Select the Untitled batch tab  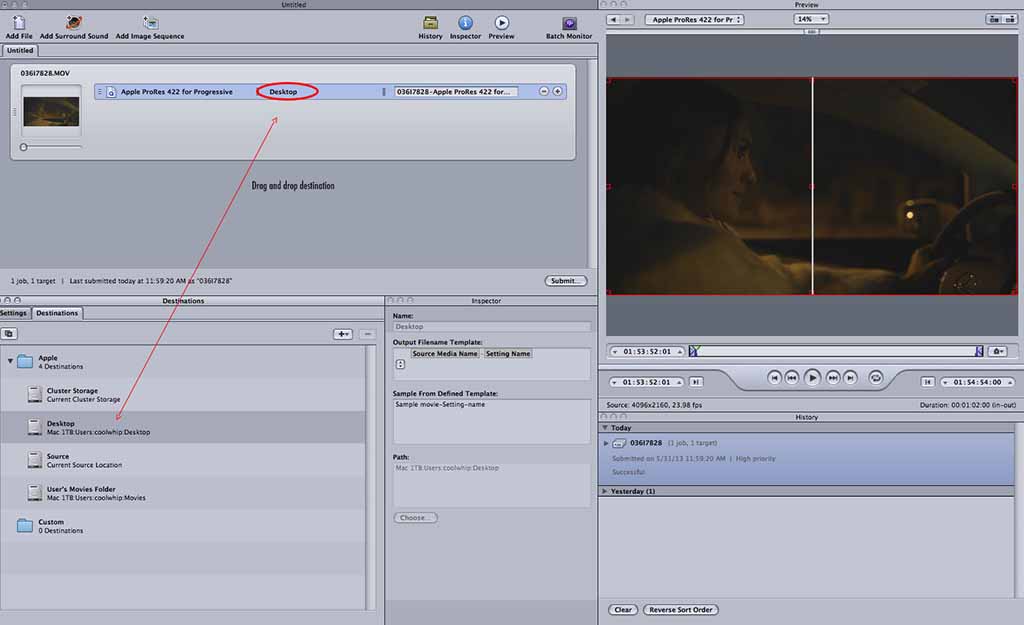click(x=20, y=50)
